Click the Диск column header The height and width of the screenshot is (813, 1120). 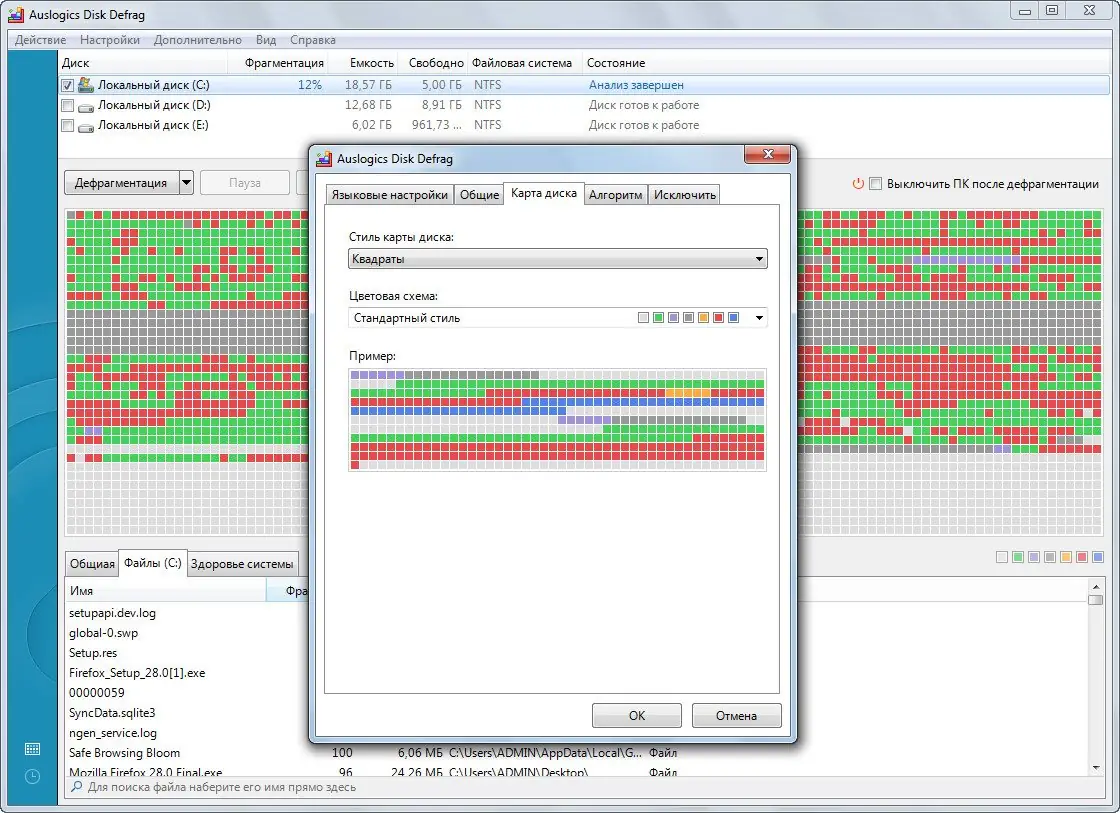tap(144, 63)
